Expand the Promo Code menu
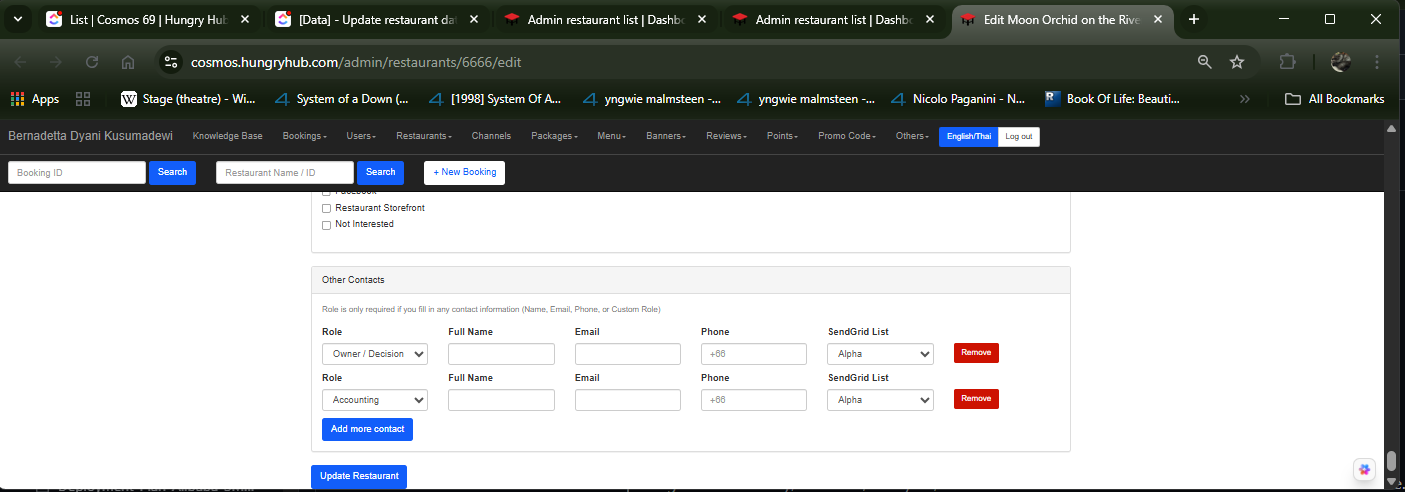This screenshot has width=1405, height=492. tap(846, 136)
